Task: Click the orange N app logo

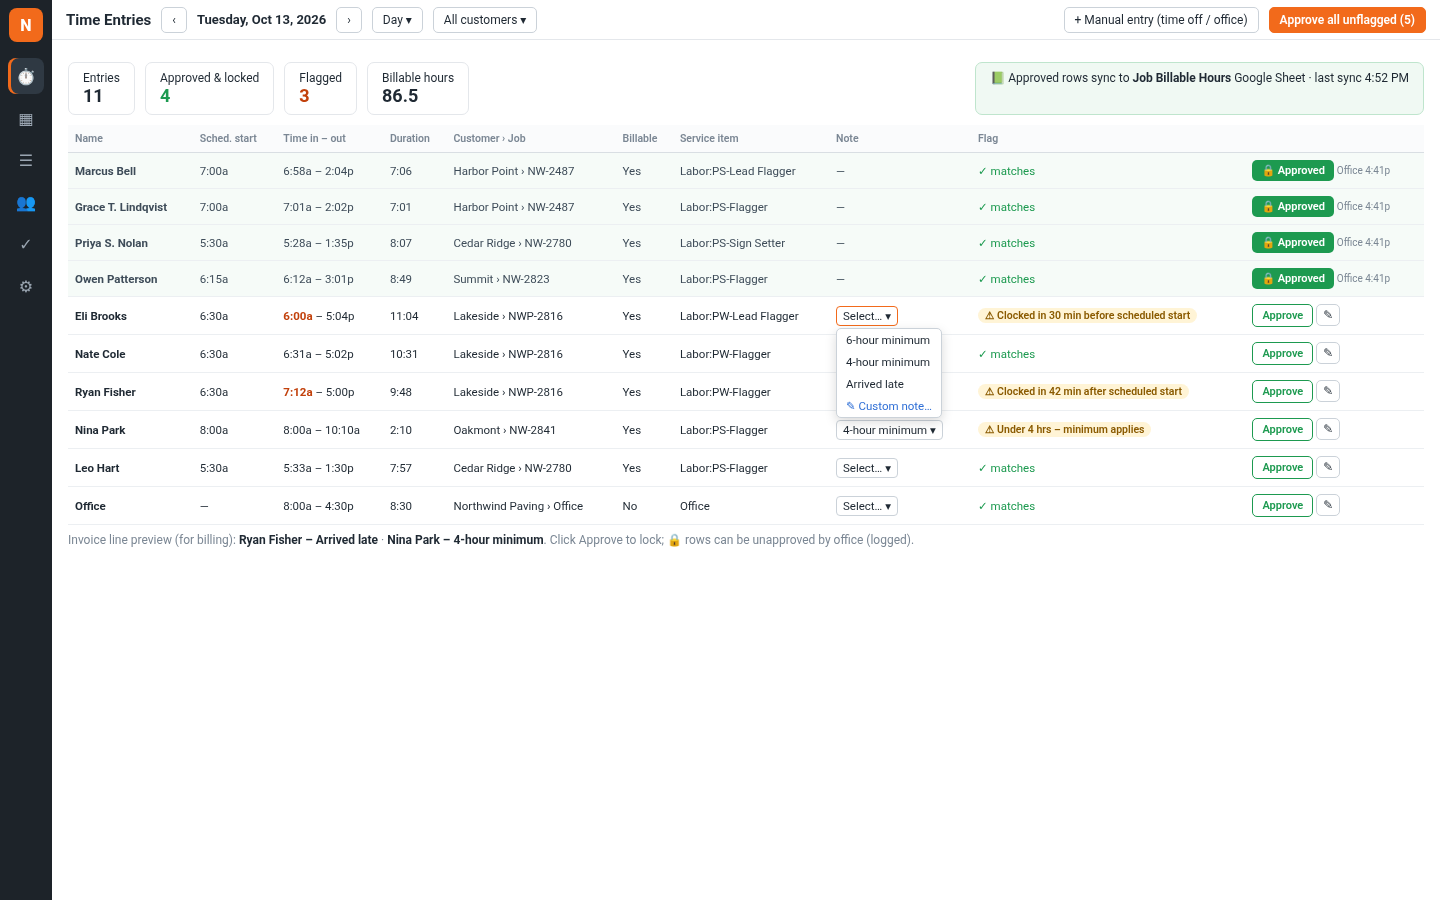Action: coord(26,25)
